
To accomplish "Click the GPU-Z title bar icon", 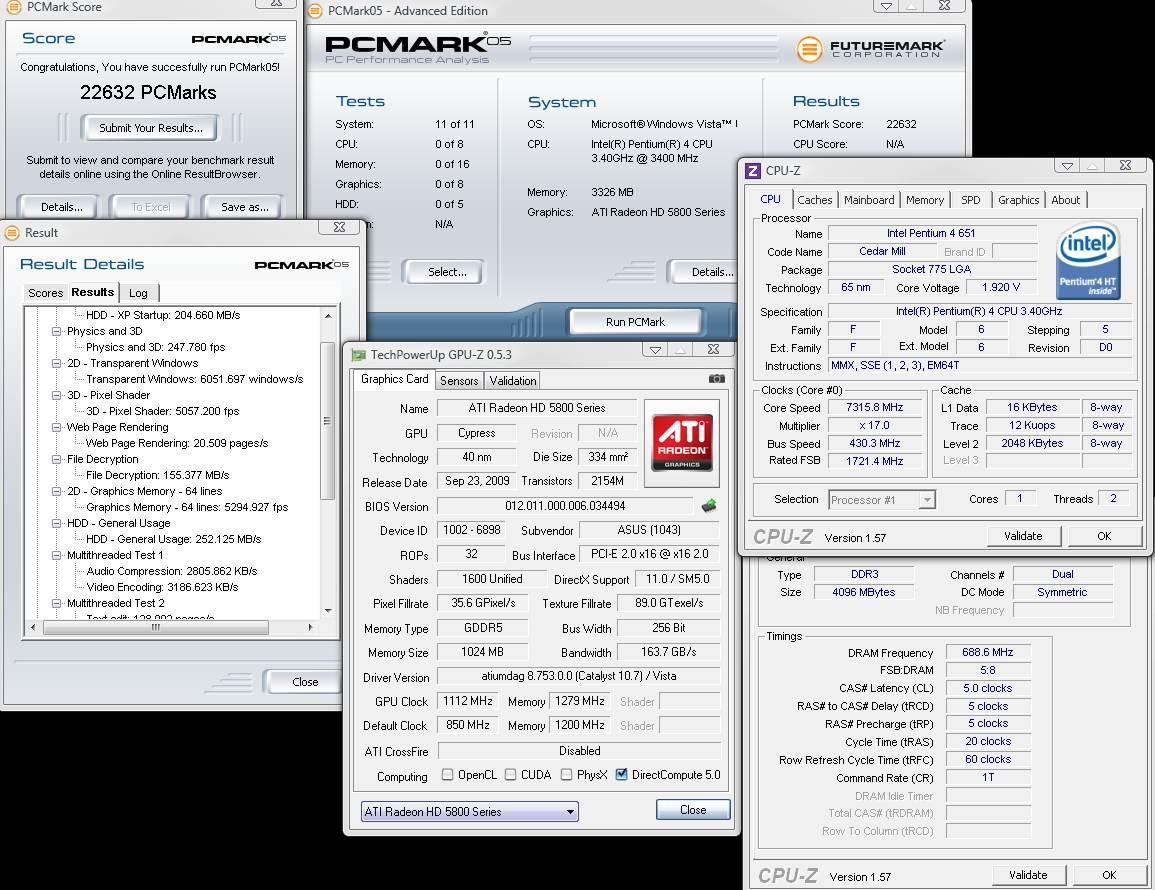I will click(359, 354).
